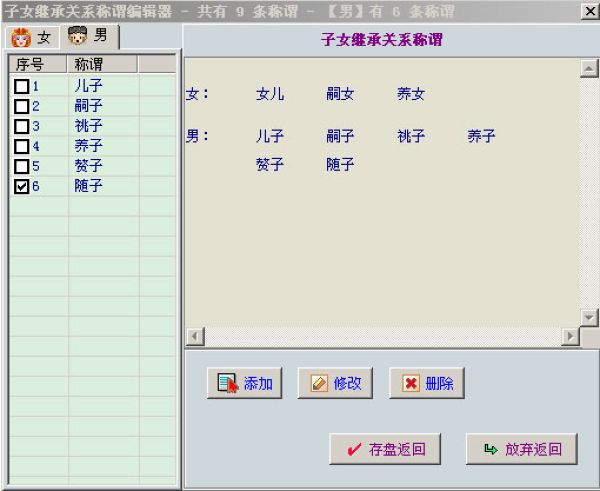Click the preview scroll down arrow
The image size is (600, 491).
(589, 318)
